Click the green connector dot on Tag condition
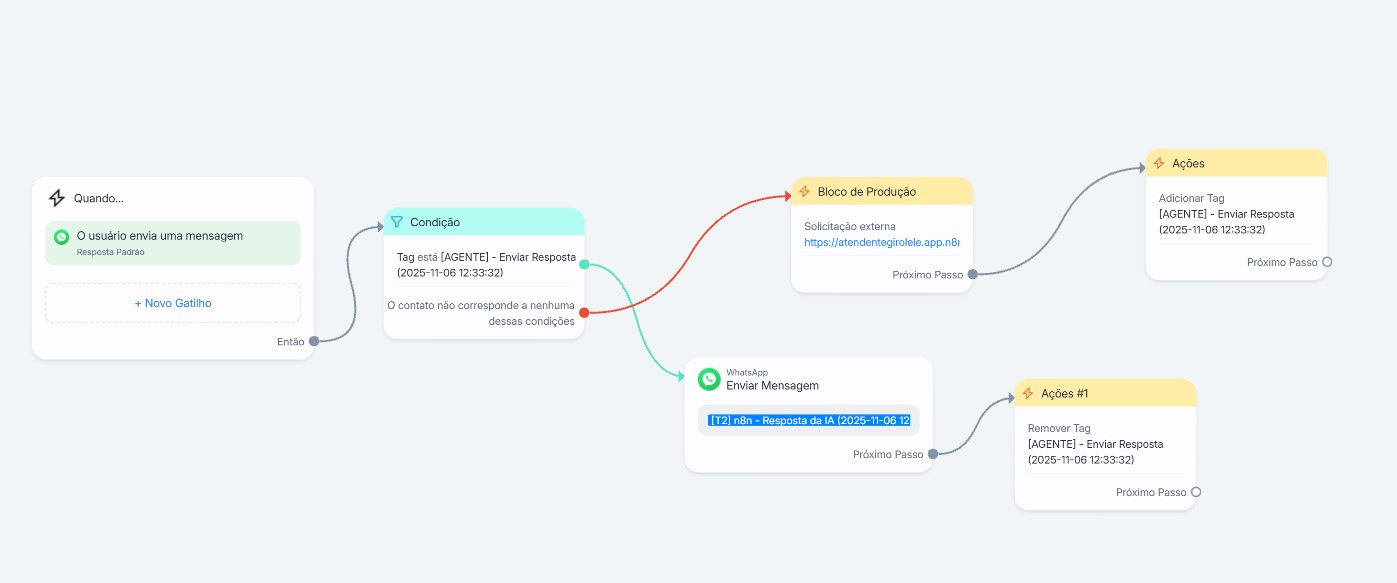The width and height of the screenshot is (1397, 583). (x=584, y=264)
